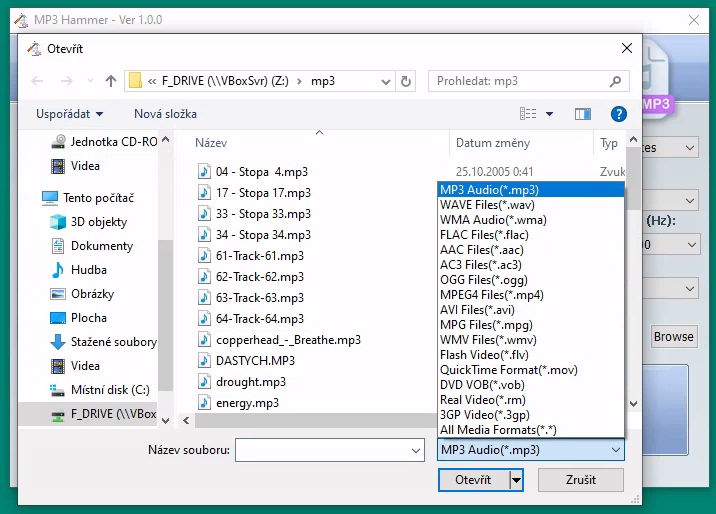Select the DASTYCH.MP3 file
This screenshot has height=514, width=716.
pyautogui.click(x=255, y=360)
